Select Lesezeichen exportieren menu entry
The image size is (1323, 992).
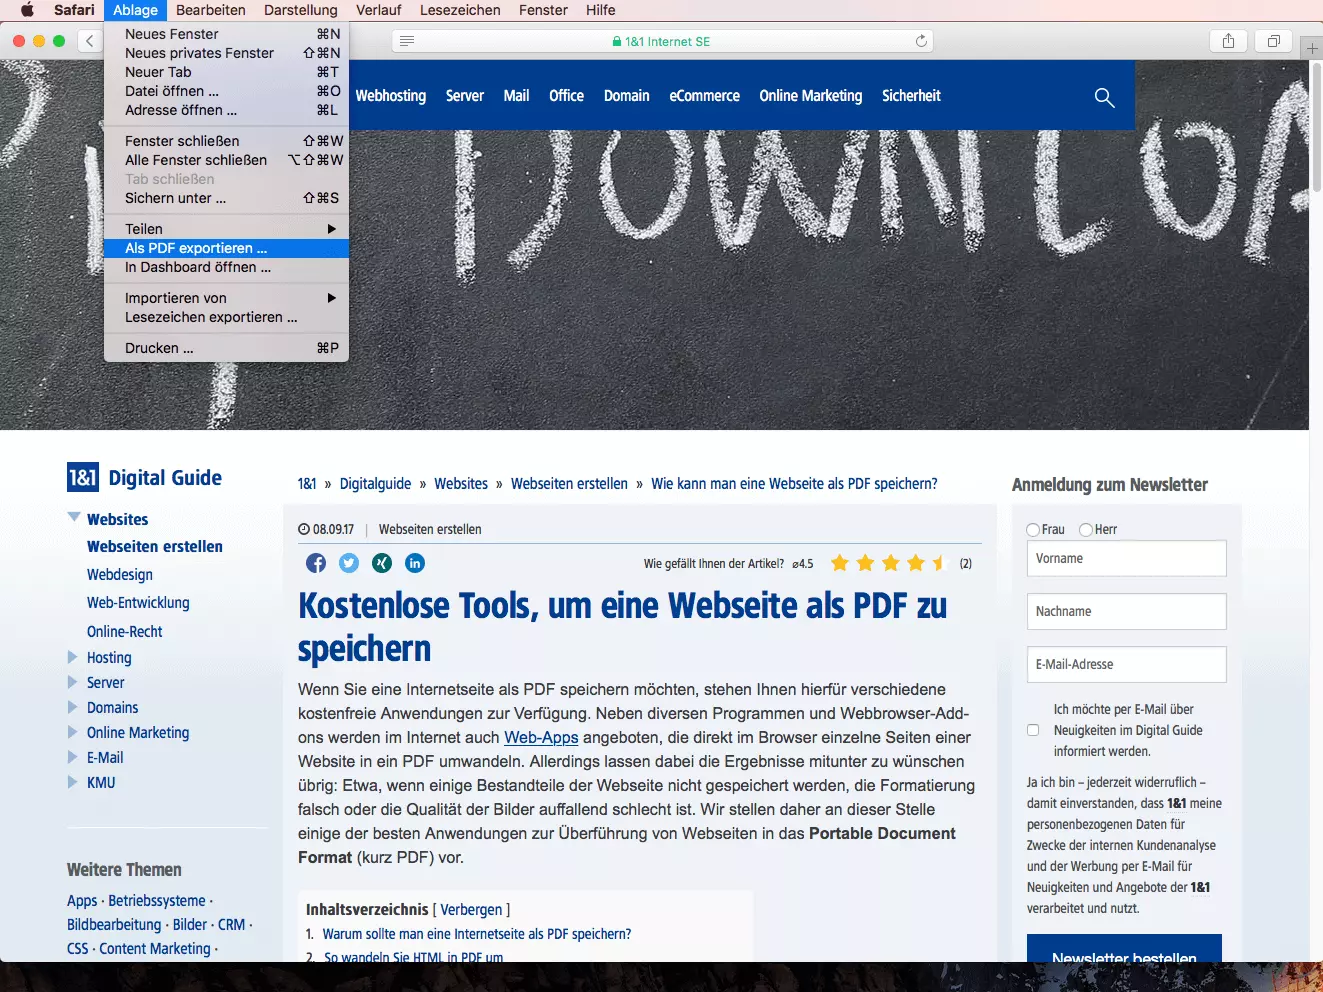click(x=226, y=317)
